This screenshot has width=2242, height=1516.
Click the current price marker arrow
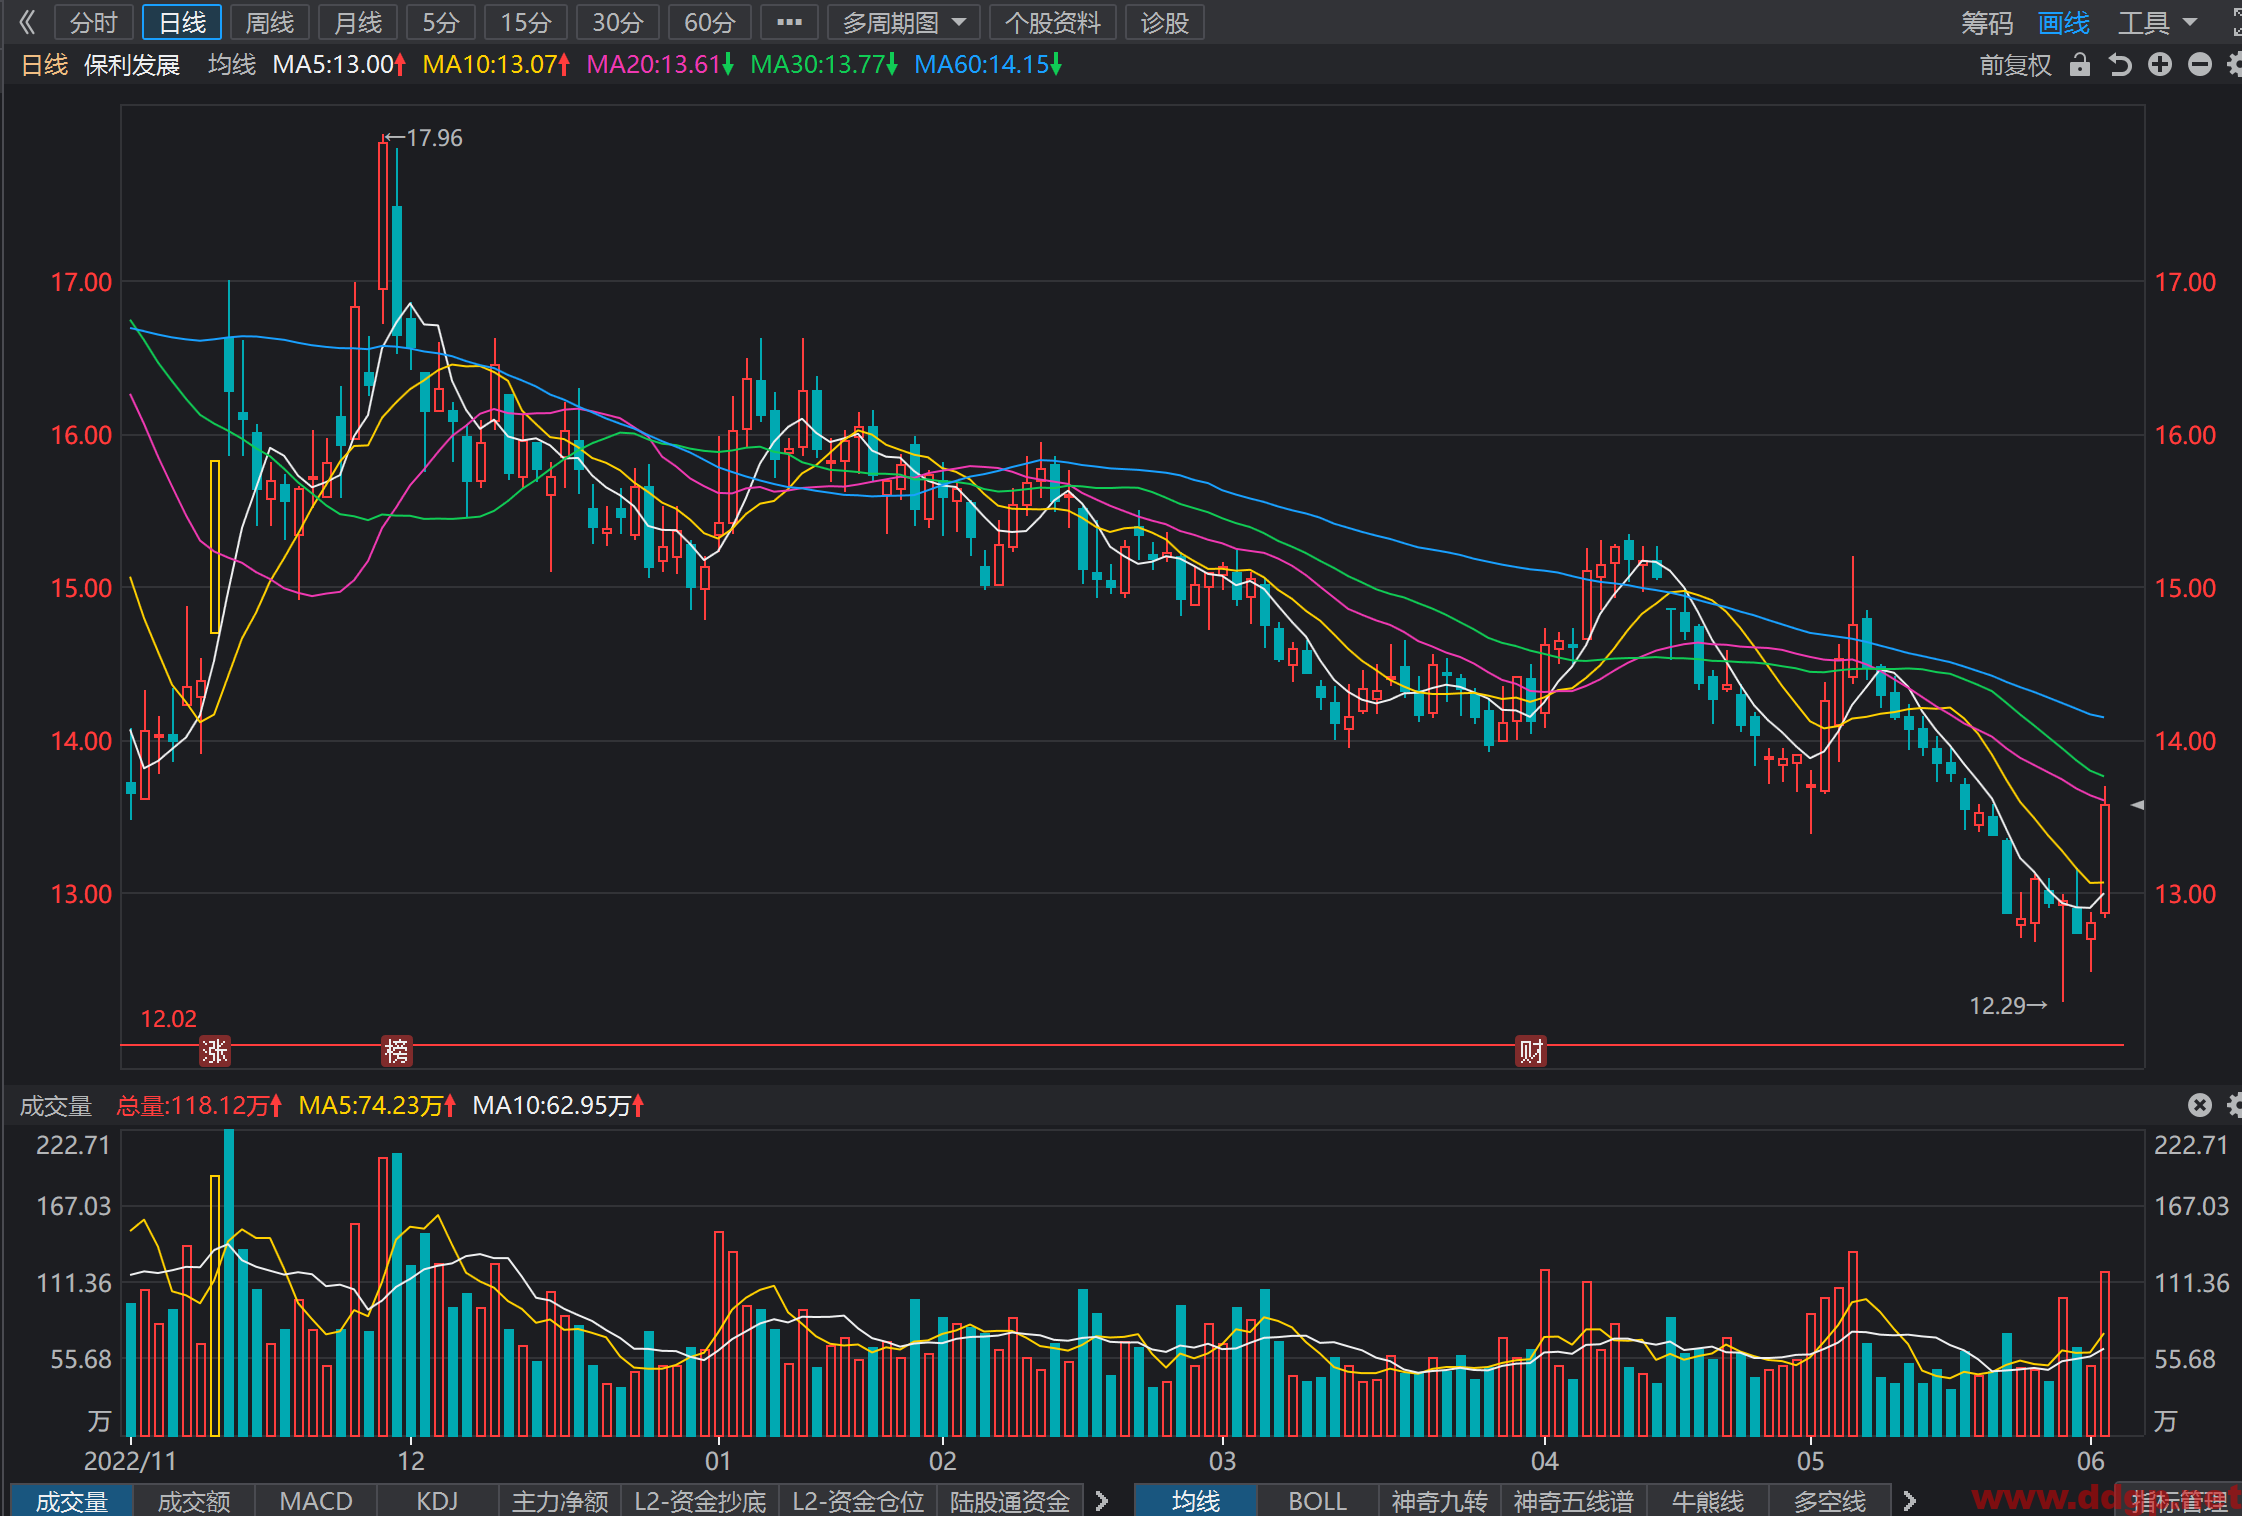click(2137, 804)
